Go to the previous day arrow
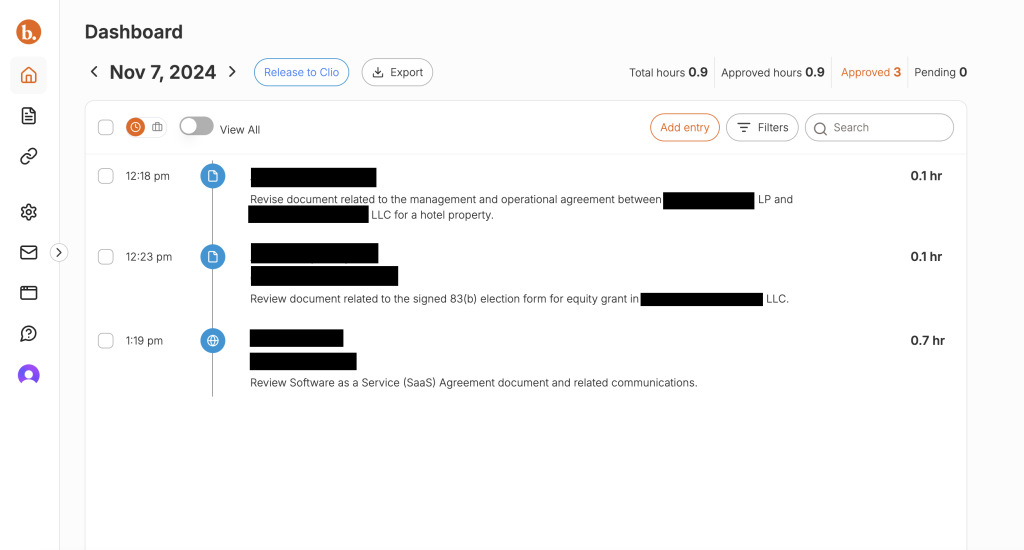The image size is (1024, 550). [94, 72]
